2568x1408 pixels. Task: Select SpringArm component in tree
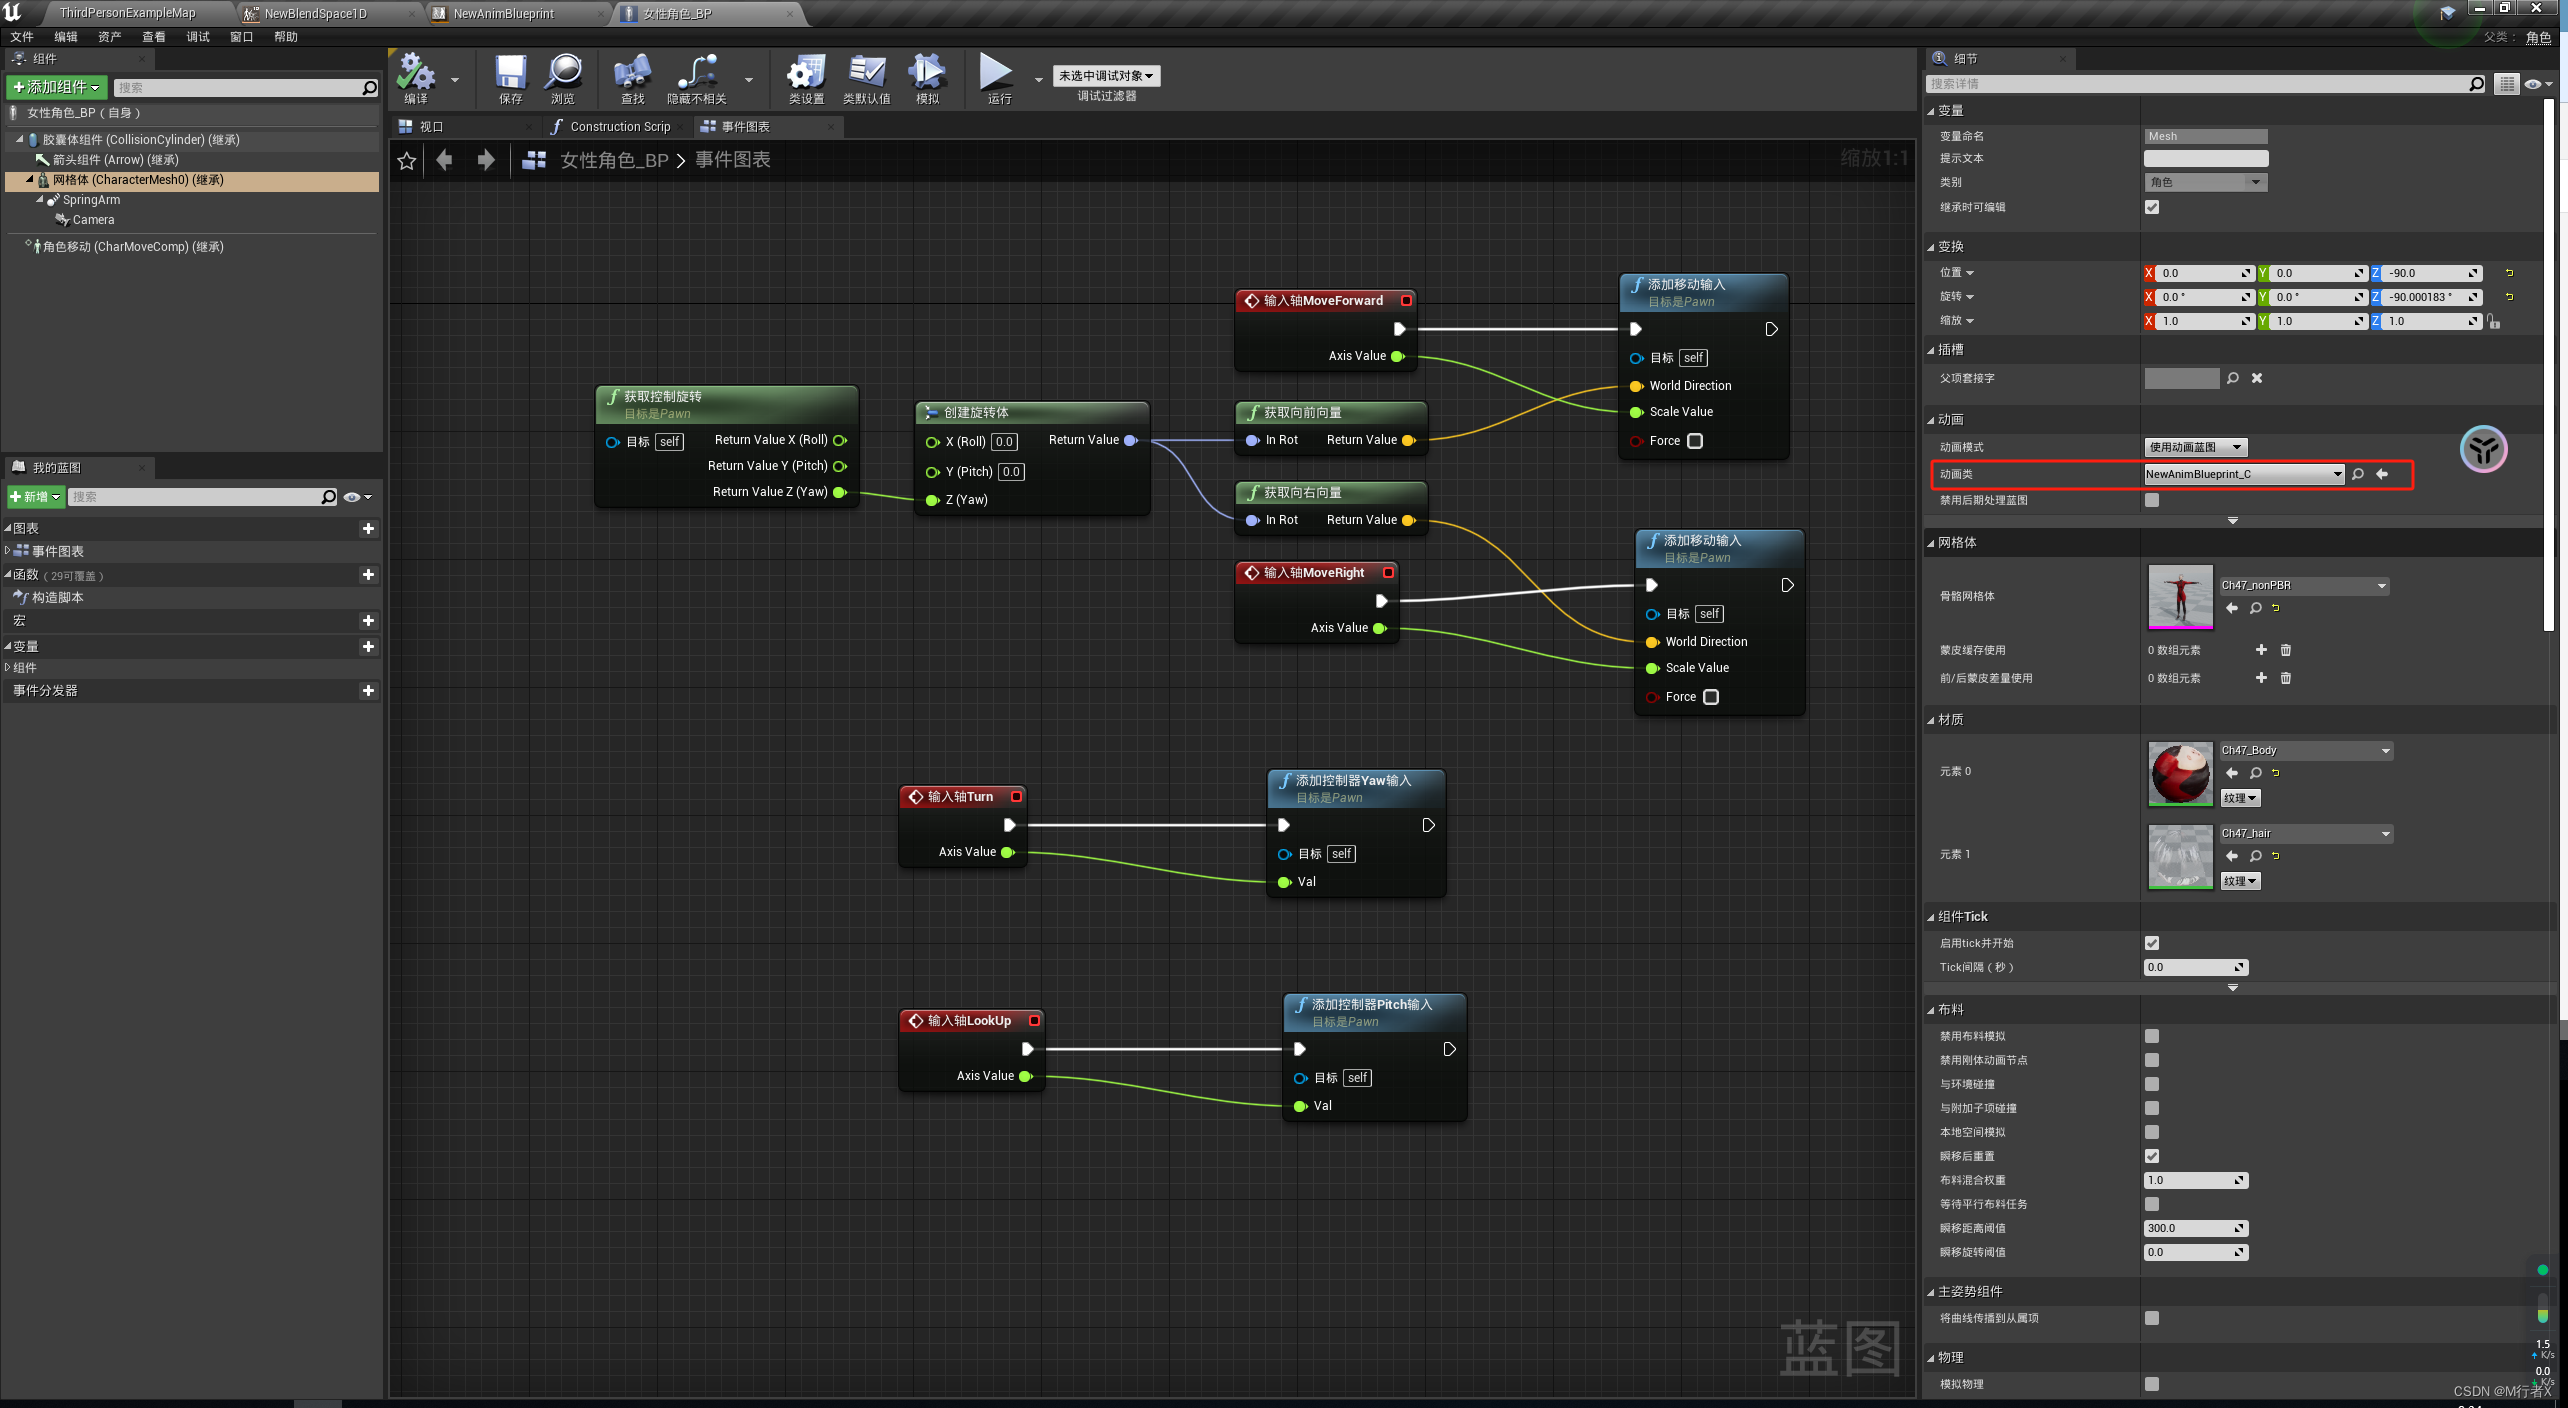click(x=91, y=200)
